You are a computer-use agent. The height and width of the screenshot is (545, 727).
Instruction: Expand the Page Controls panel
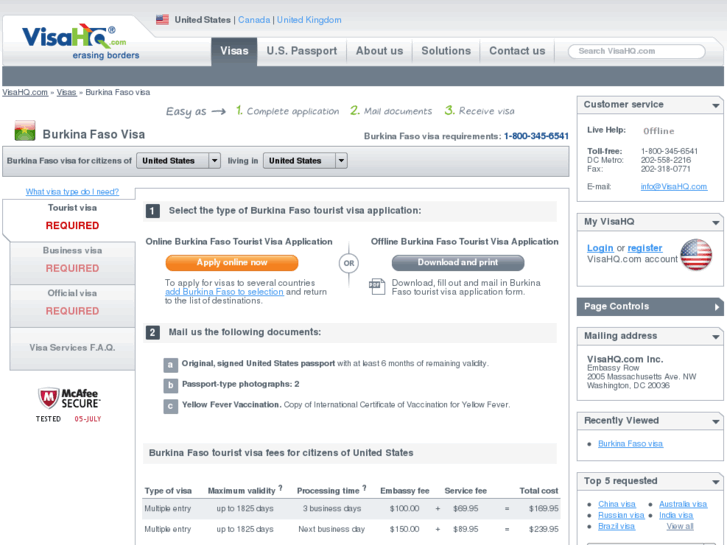pos(717,307)
